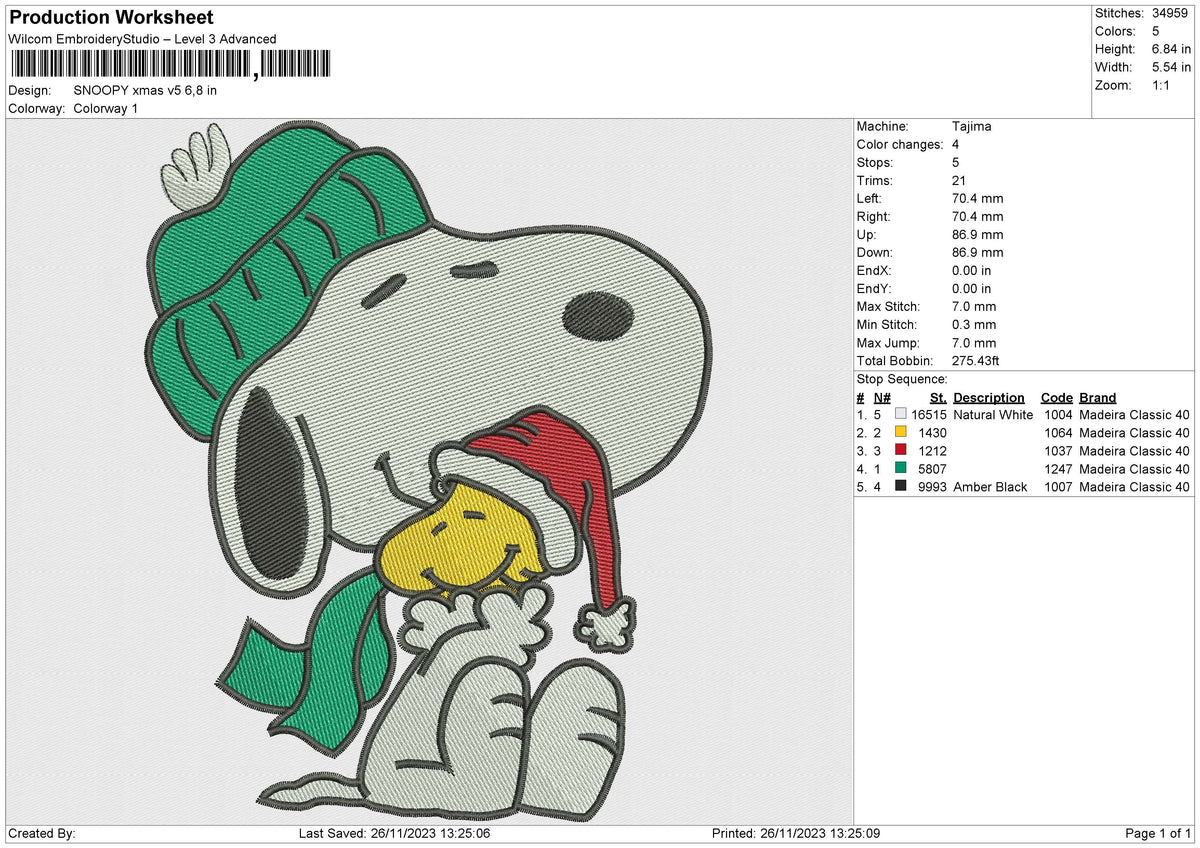
Task: Click stitch count 5807 in stop sequence
Action: 933,469
